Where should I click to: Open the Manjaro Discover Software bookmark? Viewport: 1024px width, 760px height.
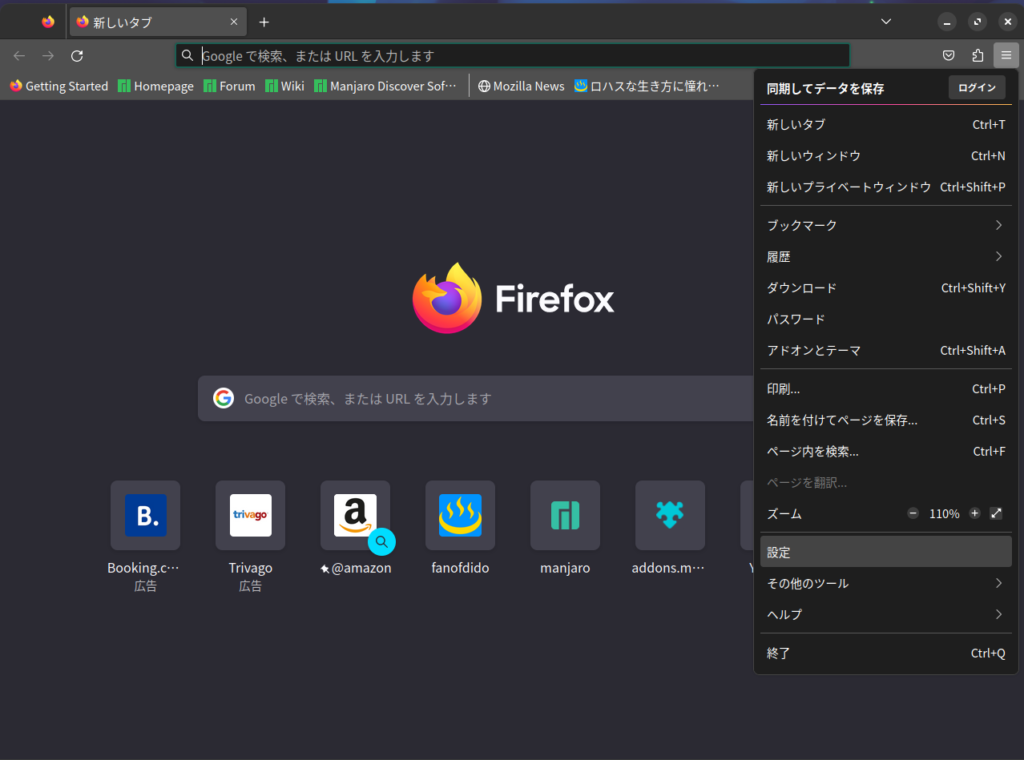pyautogui.click(x=385, y=86)
